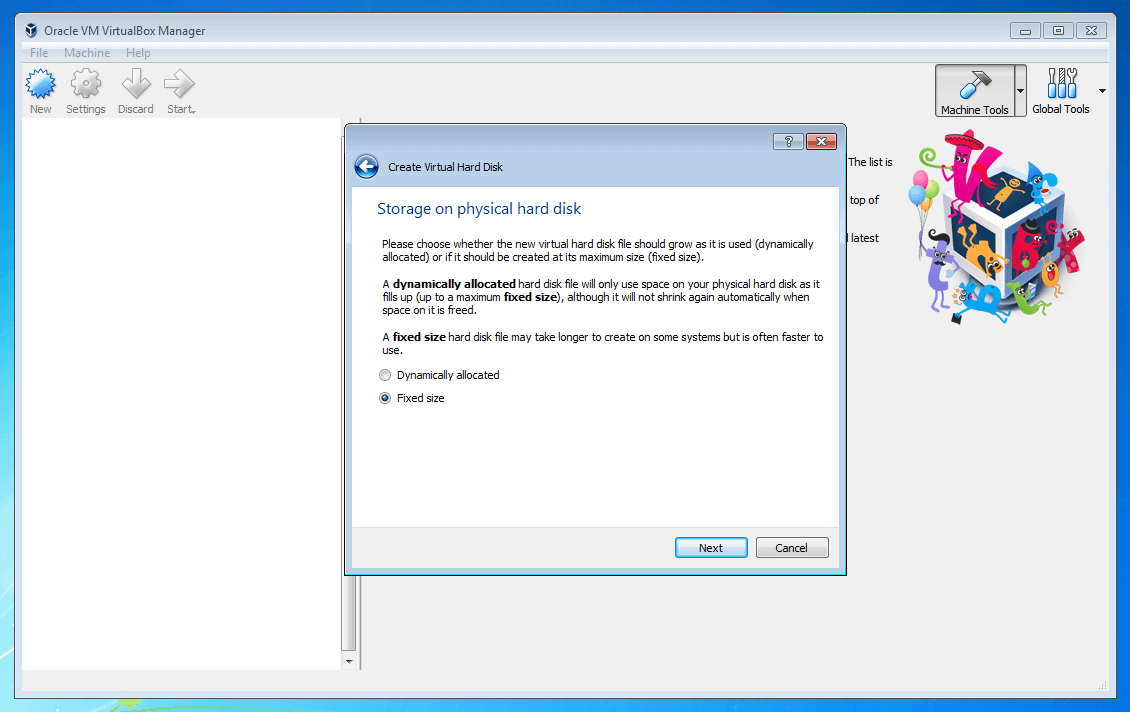This screenshot has width=1130, height=712.
Task: Select the Fixed size radio option
Action: 386,398
